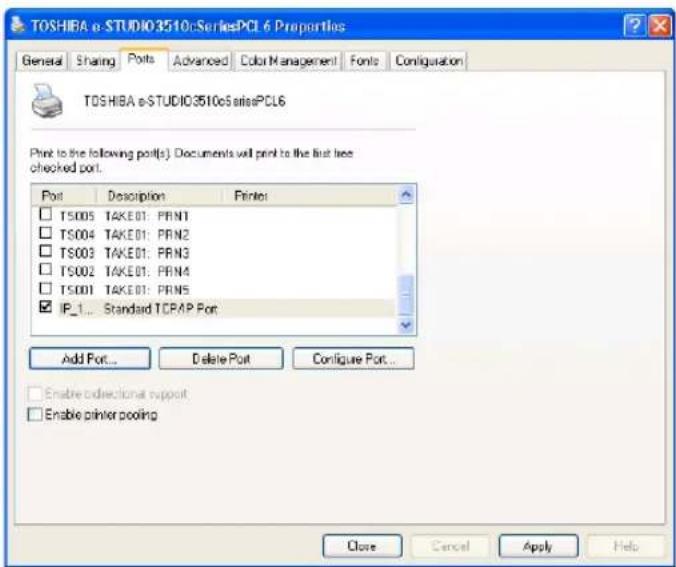
Task: Click the large TOSHIBA printer icon
Action: pos(47,100)
